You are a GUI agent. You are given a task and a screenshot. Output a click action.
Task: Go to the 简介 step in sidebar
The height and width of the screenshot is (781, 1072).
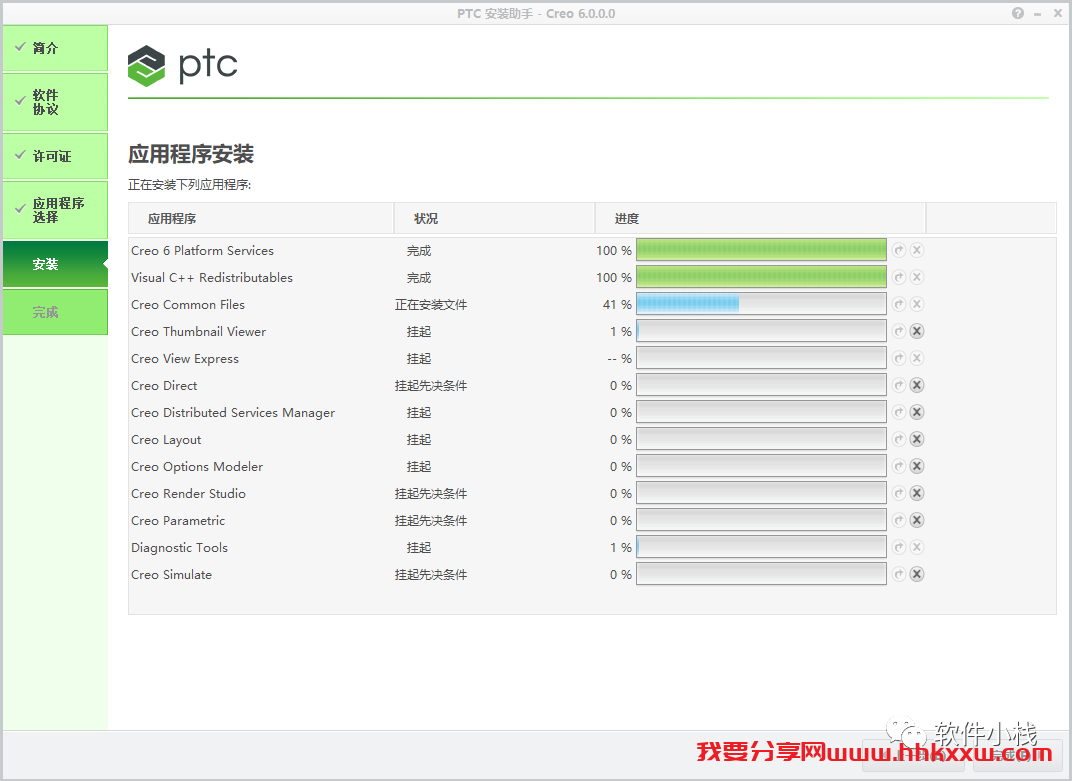[x=55, y=48]
